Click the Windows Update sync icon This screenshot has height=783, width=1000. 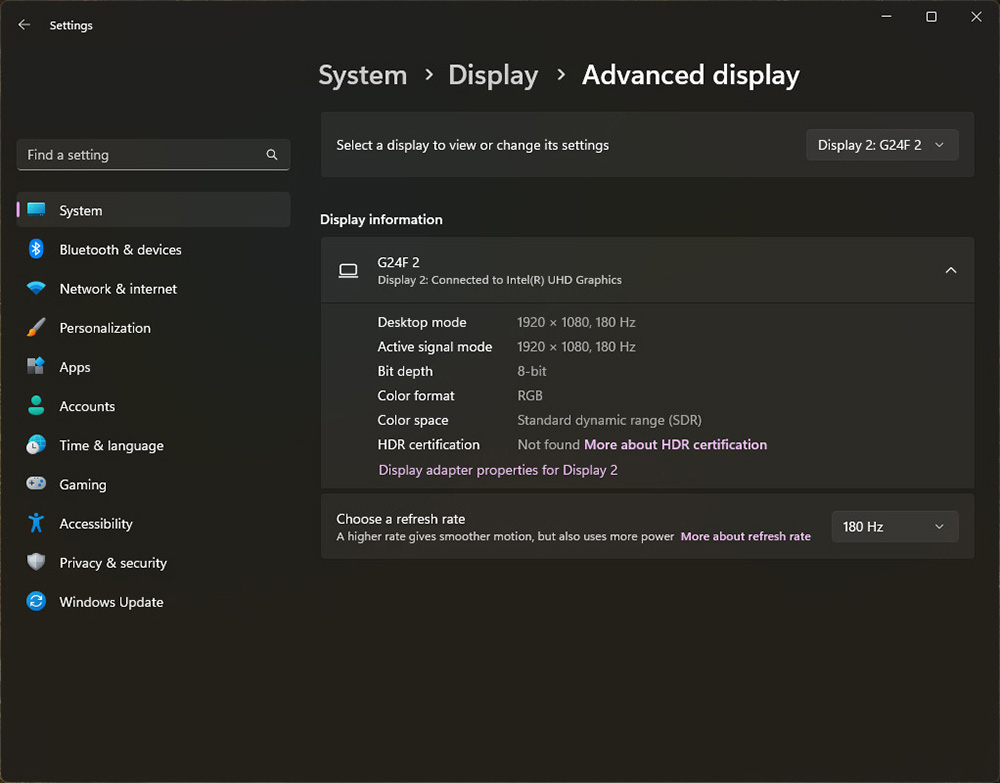pos(36,601)
